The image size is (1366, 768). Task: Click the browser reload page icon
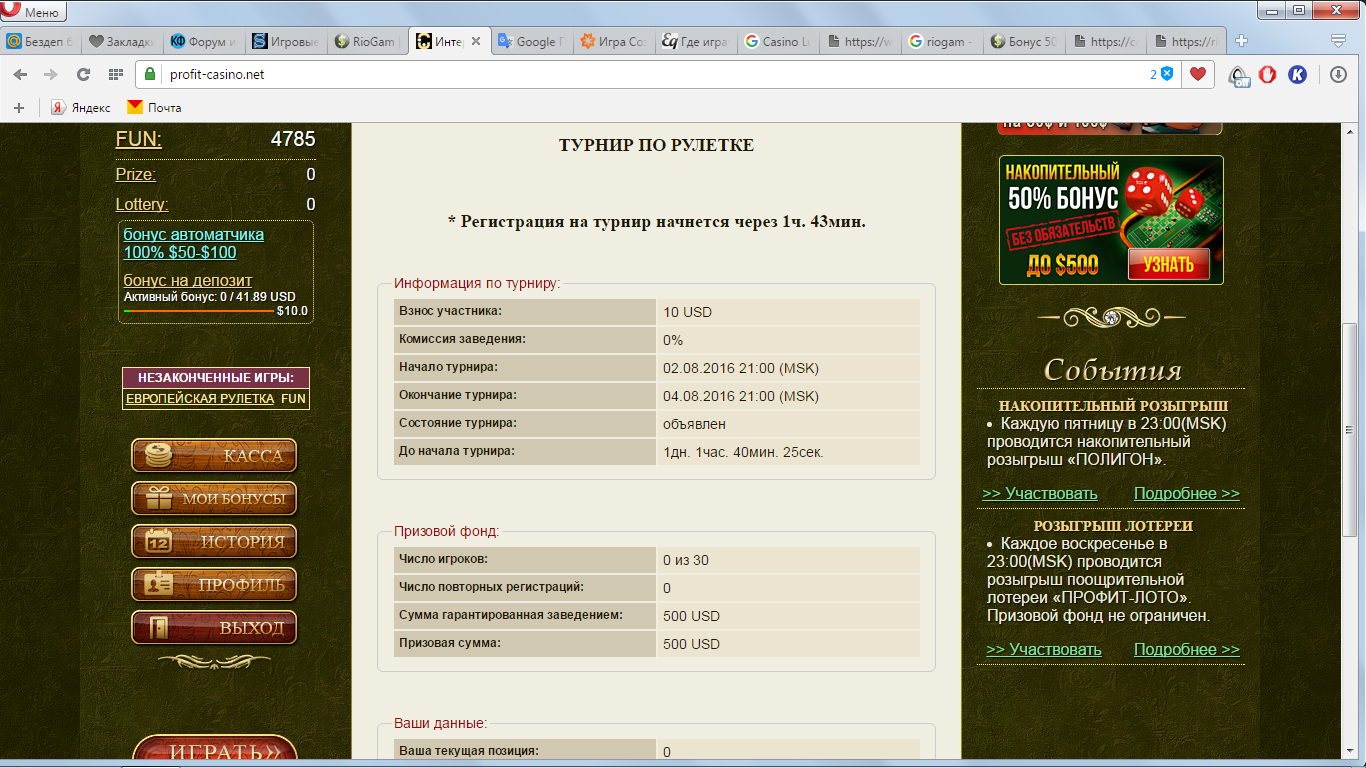(83, 74)
